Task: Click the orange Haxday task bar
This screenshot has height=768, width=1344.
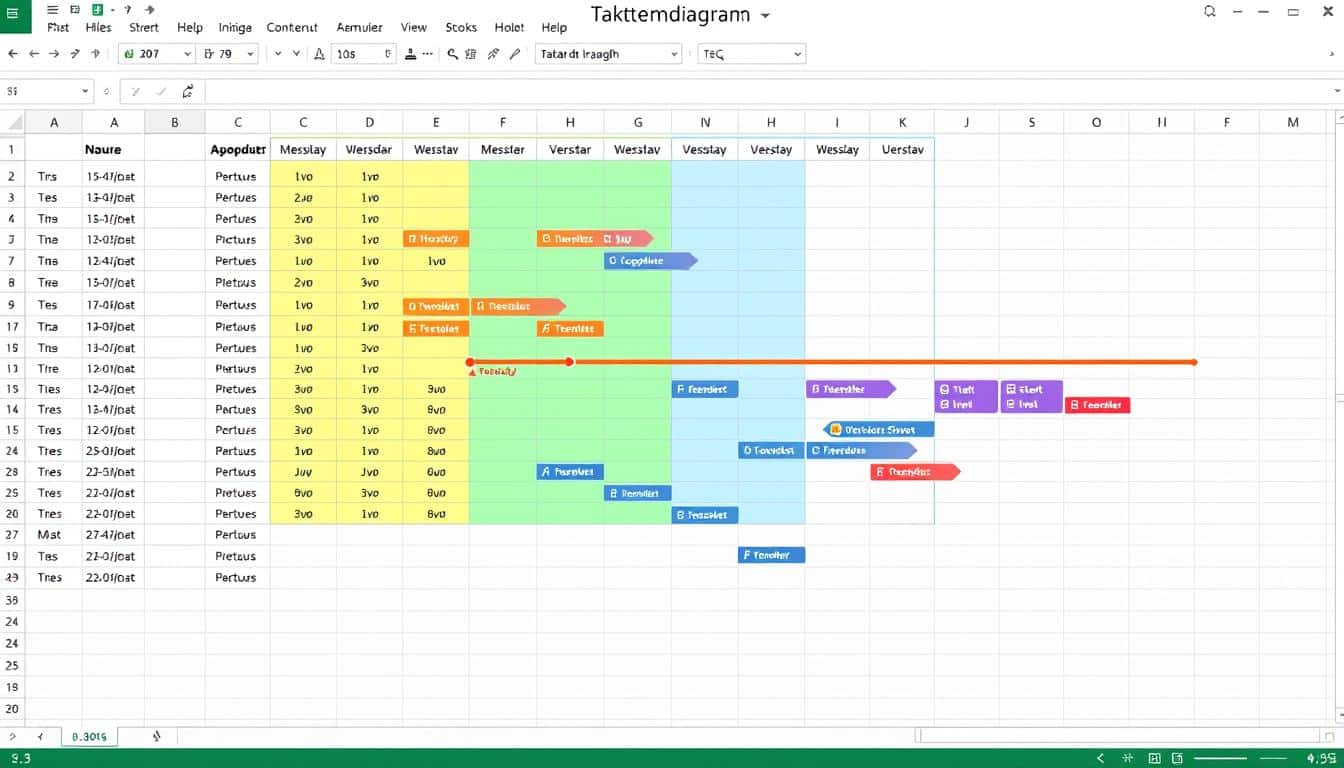Action: 436,239
